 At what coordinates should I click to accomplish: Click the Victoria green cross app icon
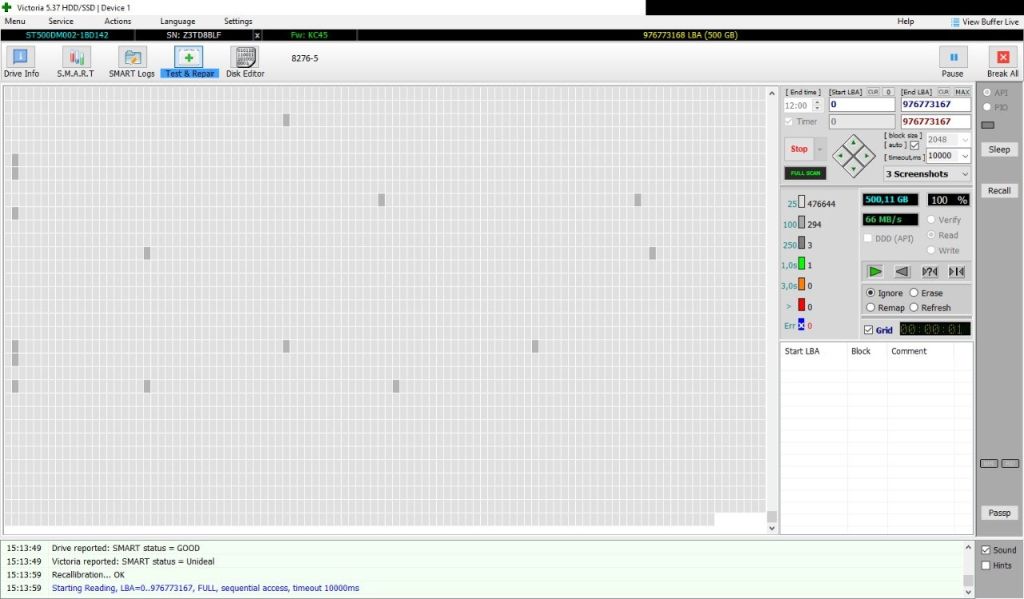[x=7, y=7]
